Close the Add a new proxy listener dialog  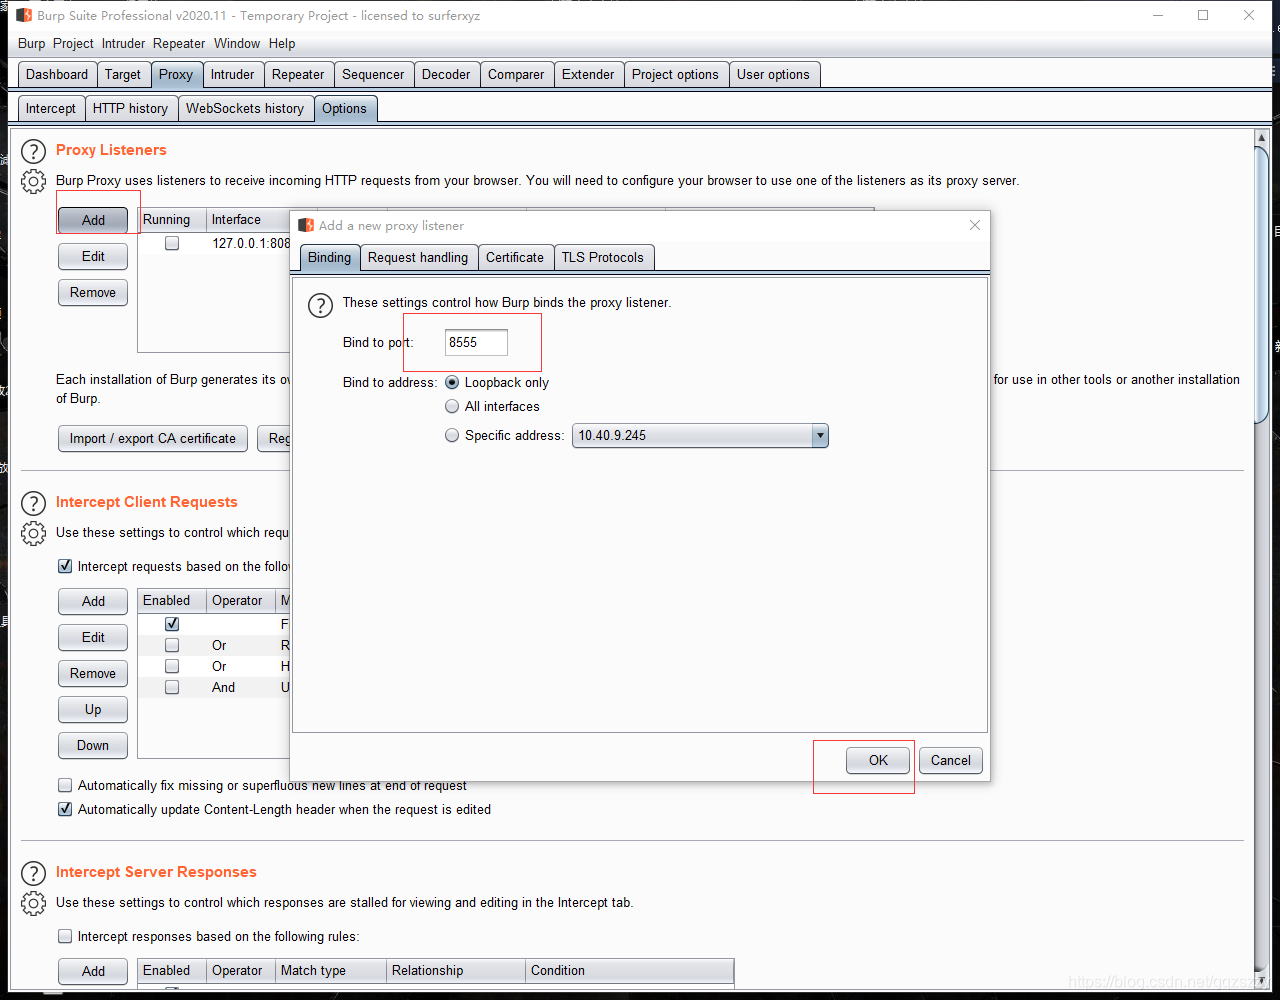pyautogui.click(x=975, y=225)
